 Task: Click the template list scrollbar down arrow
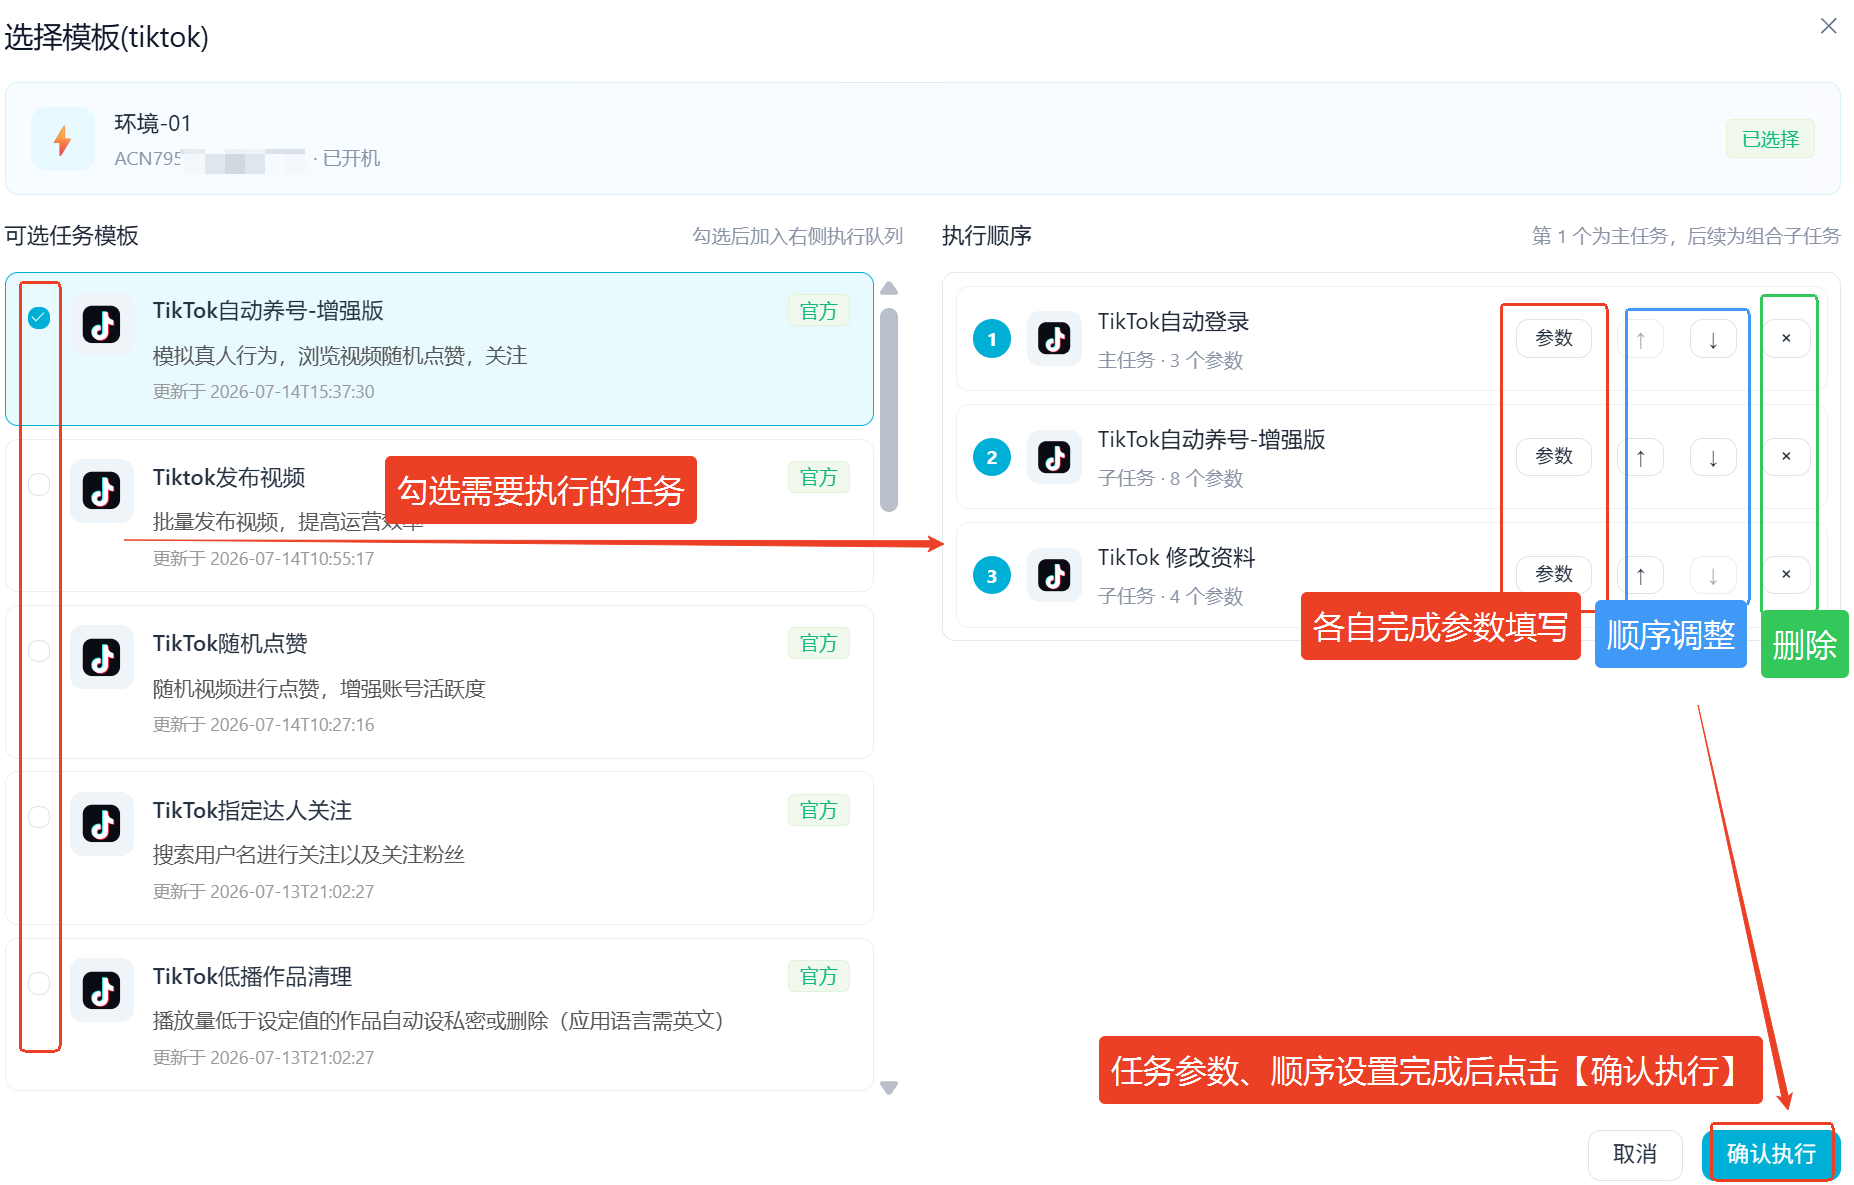[889, 1088]
